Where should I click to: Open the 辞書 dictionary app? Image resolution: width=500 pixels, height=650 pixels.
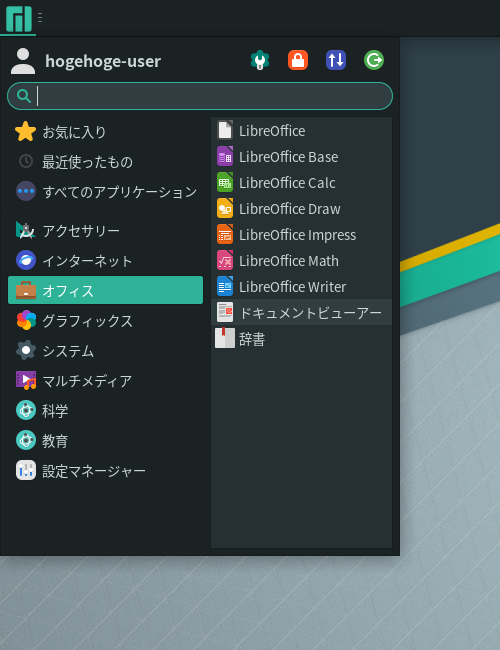click(301, 339)
